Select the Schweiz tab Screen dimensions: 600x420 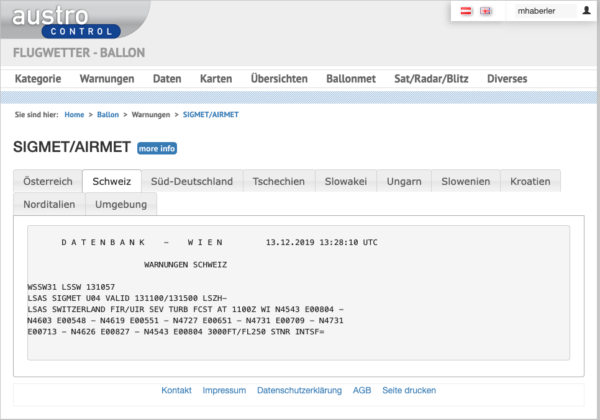pyautogui.click(x=112, y=181)
